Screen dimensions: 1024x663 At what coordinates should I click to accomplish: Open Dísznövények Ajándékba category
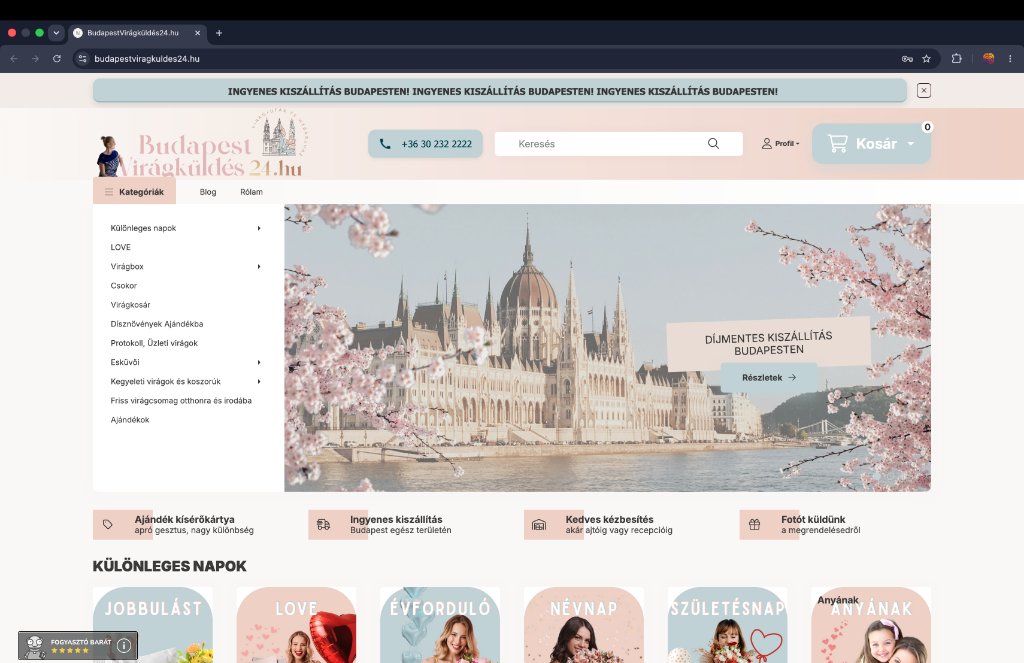tap(157, 324)
